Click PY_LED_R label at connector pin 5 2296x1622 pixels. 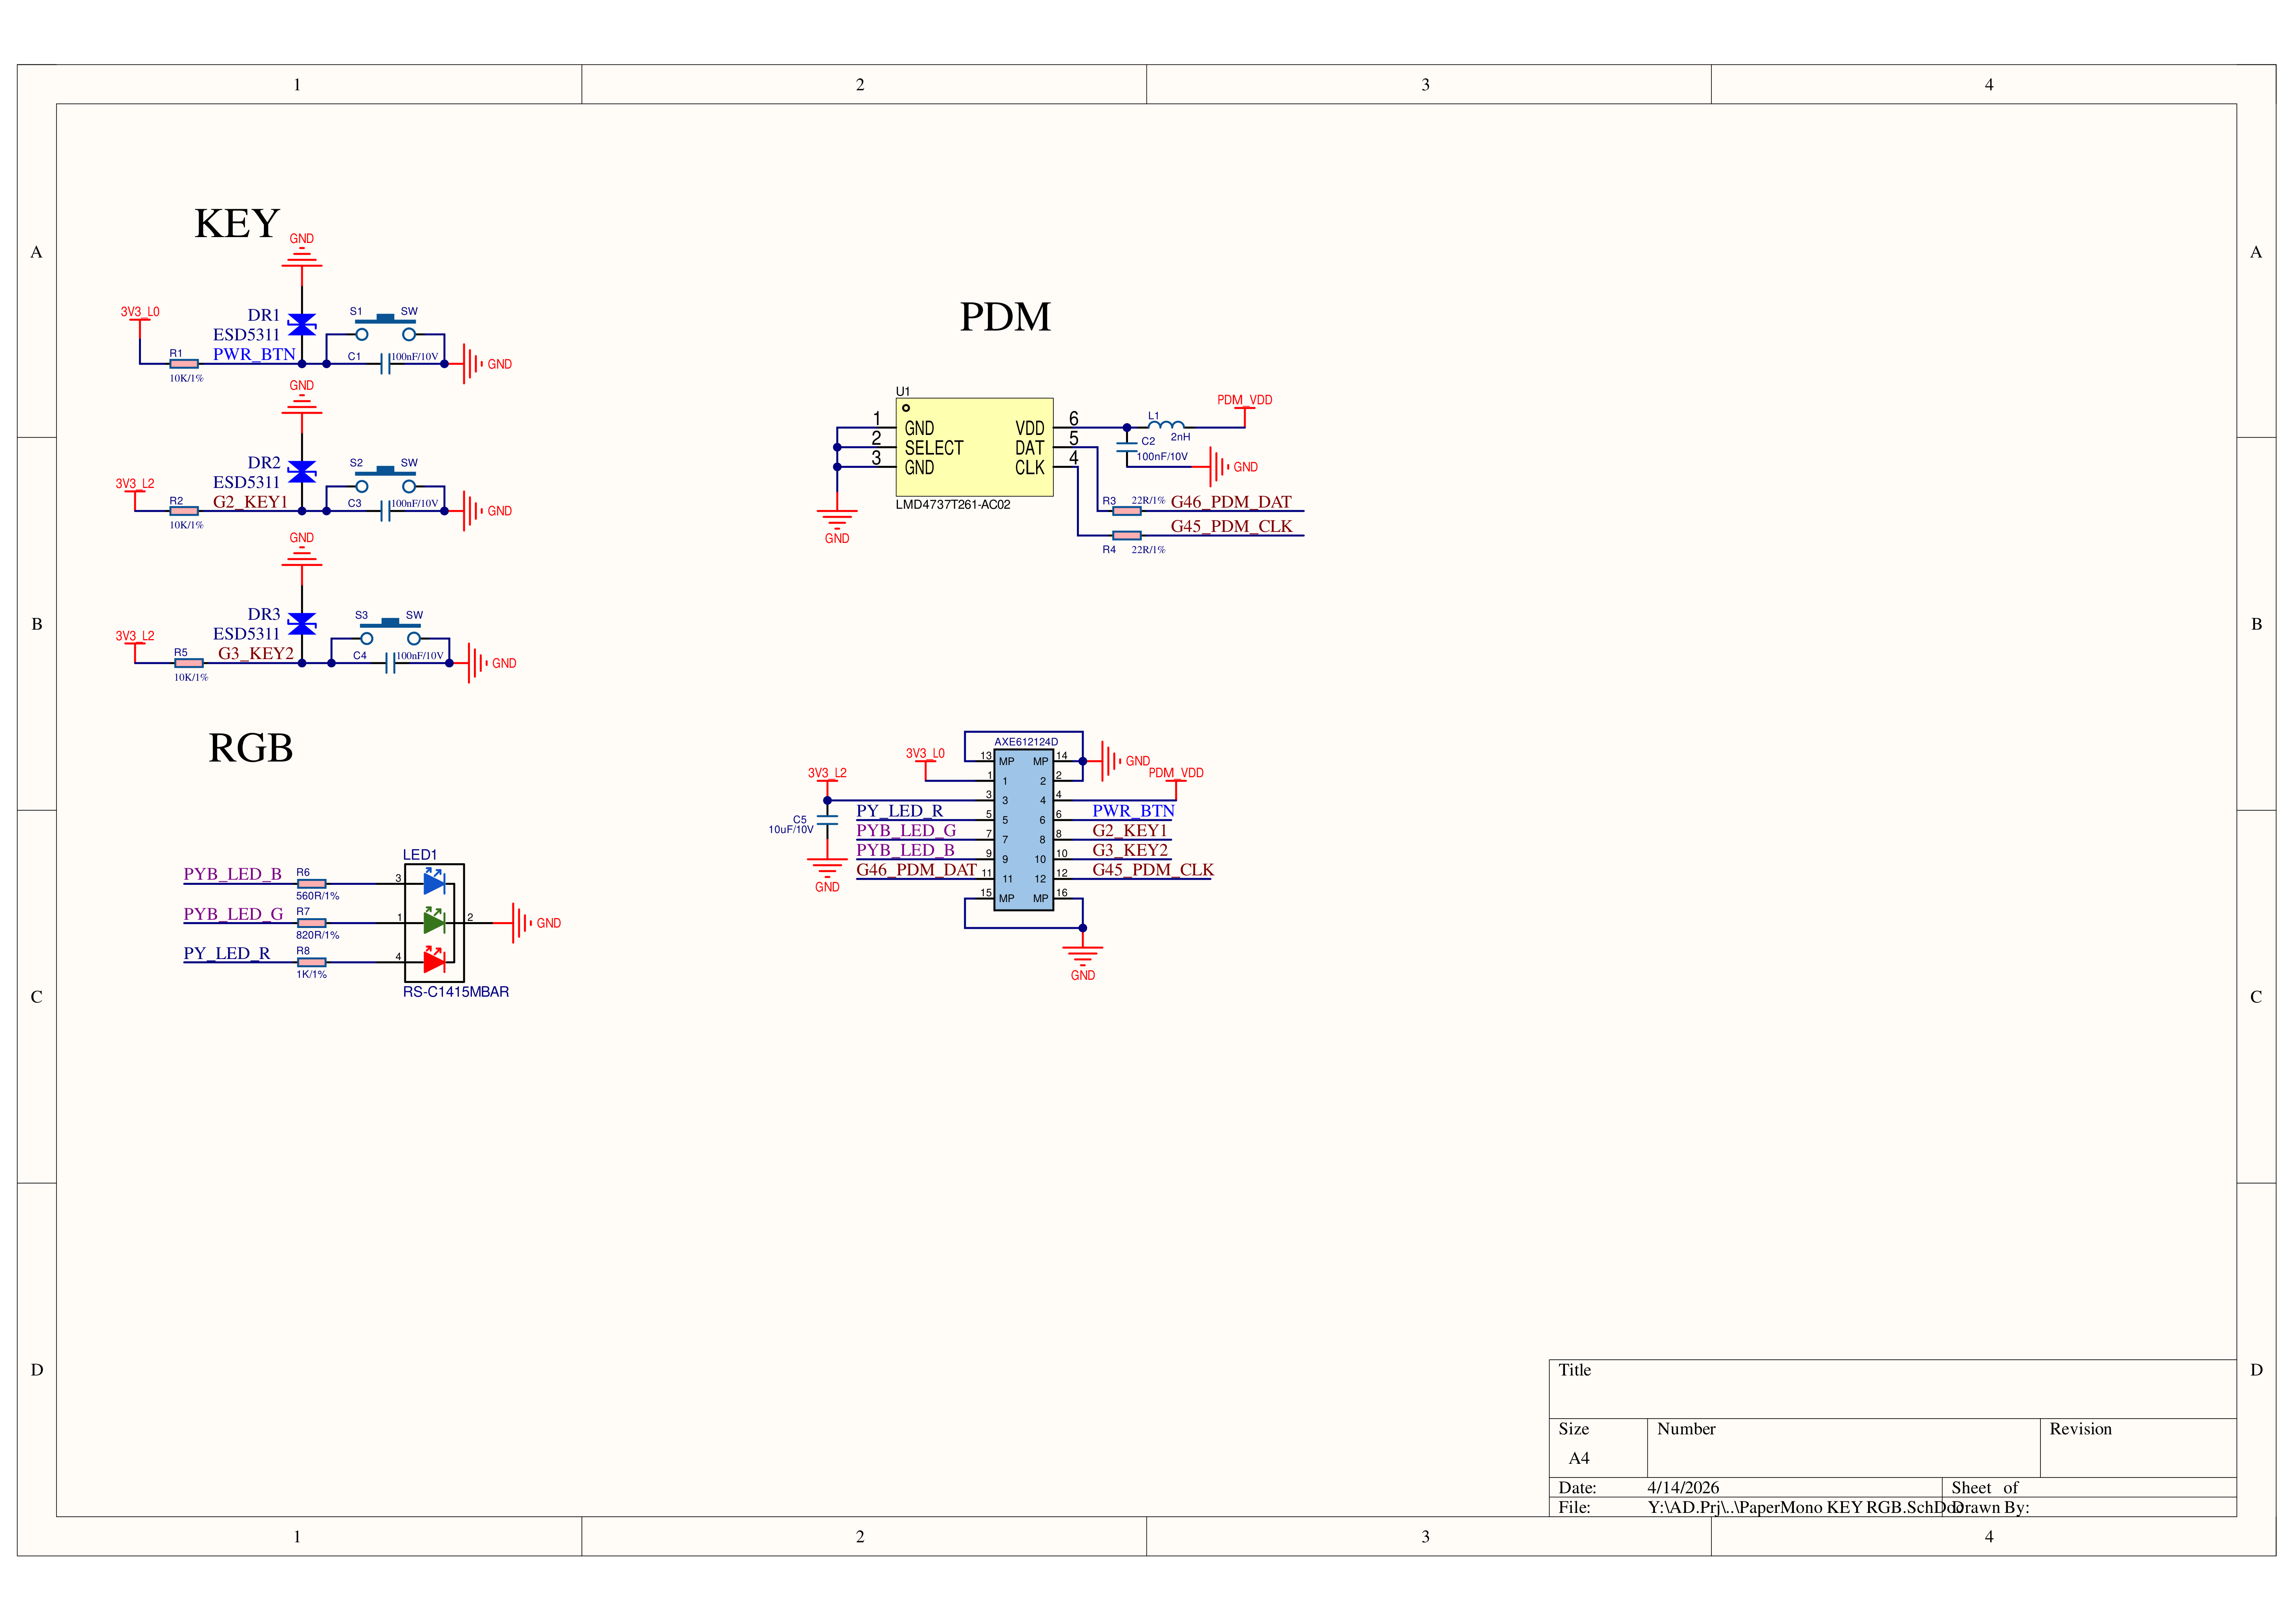[900, 811]
